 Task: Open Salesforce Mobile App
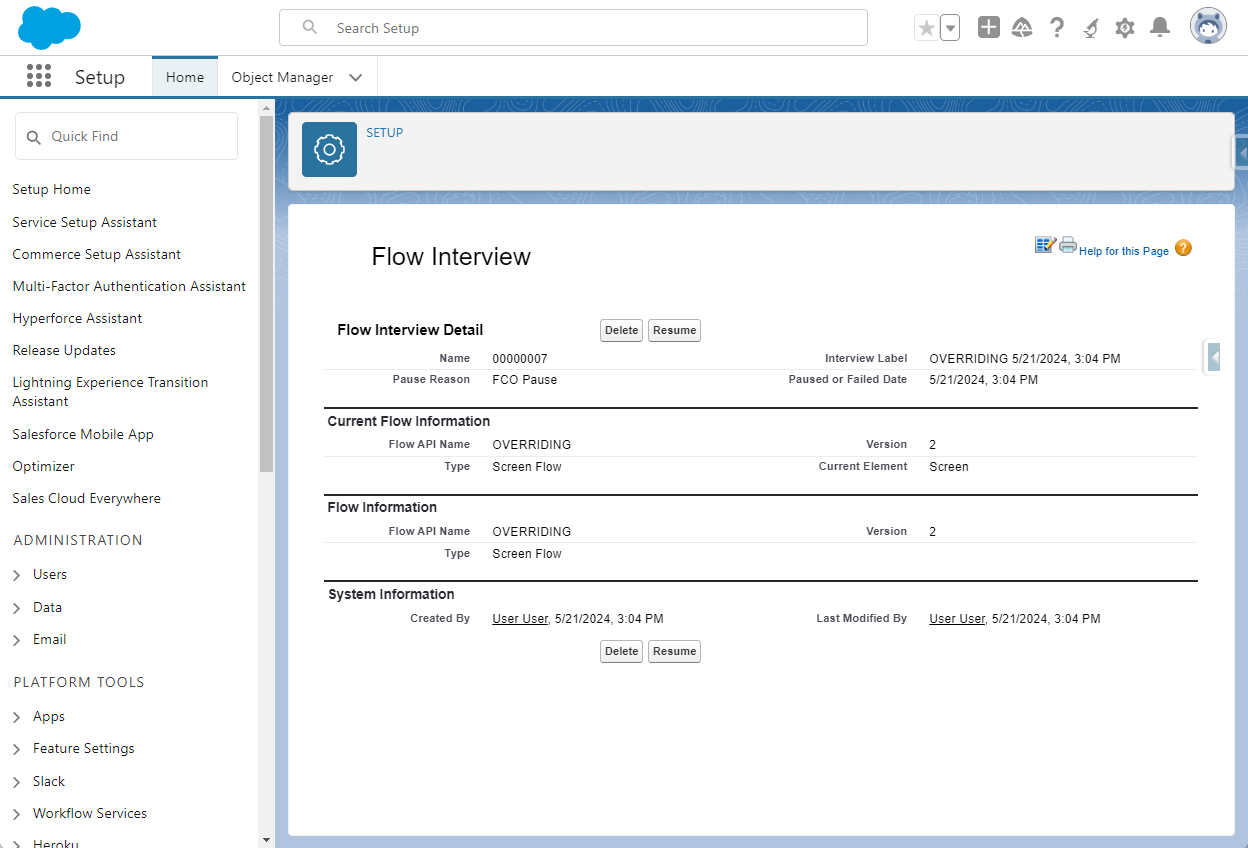[83, 434]
